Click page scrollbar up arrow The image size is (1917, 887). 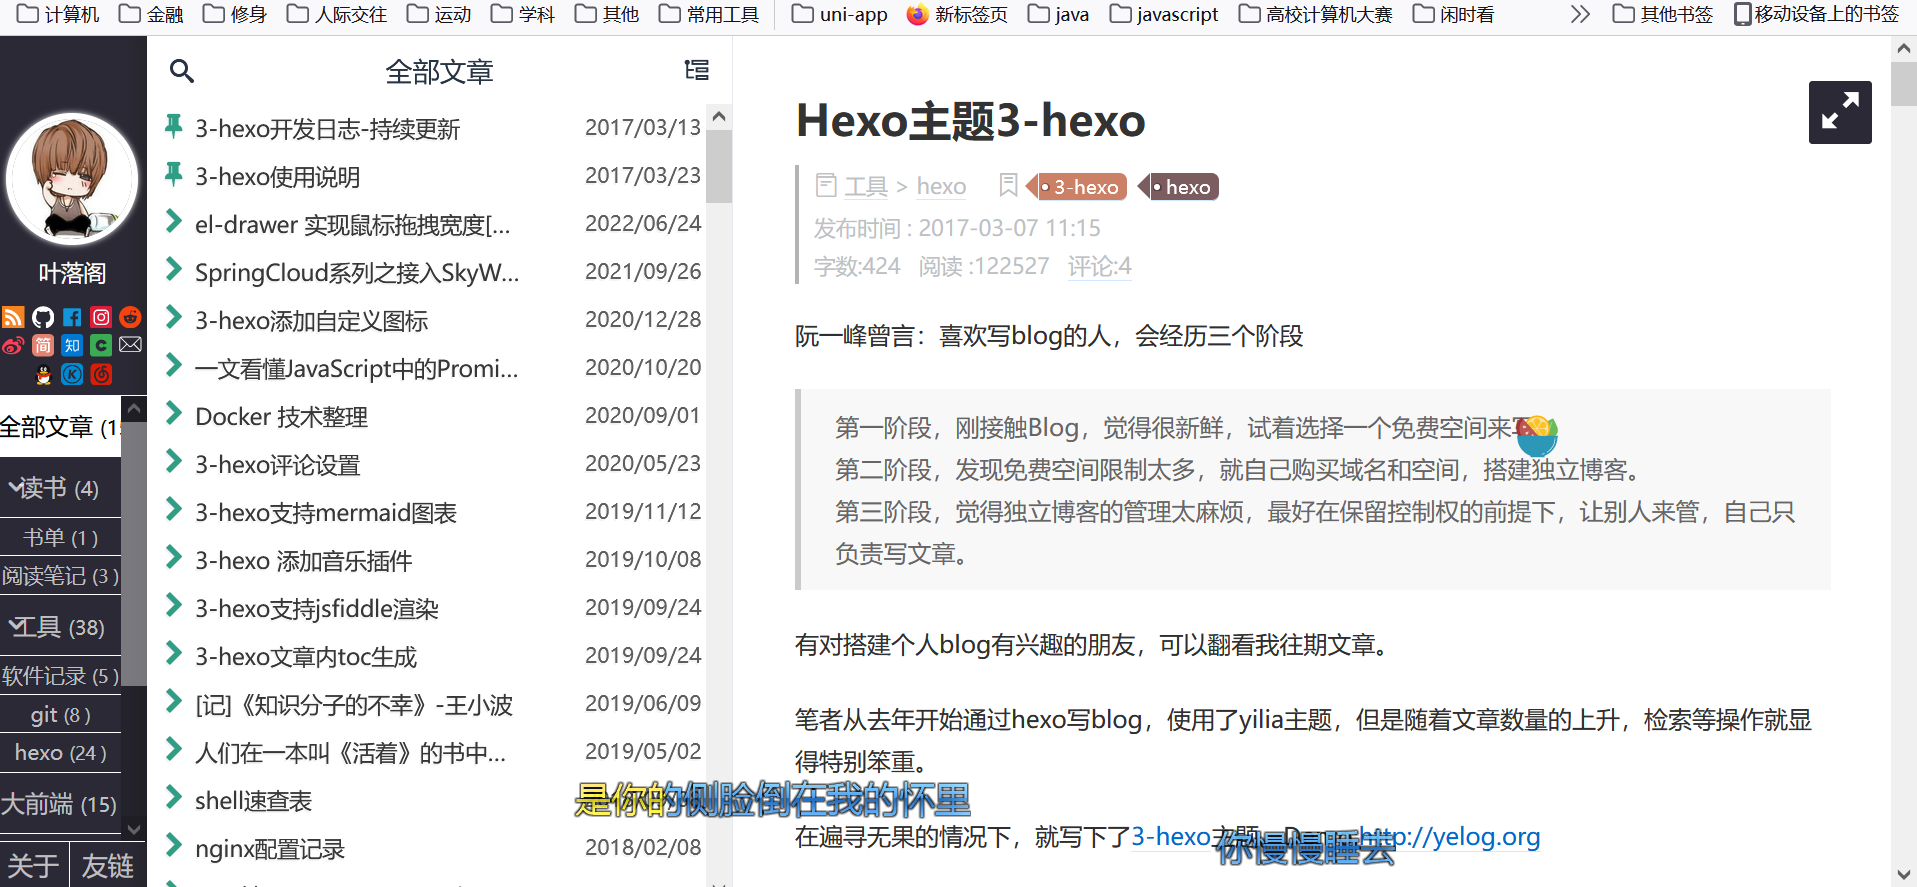[1904, 48]
